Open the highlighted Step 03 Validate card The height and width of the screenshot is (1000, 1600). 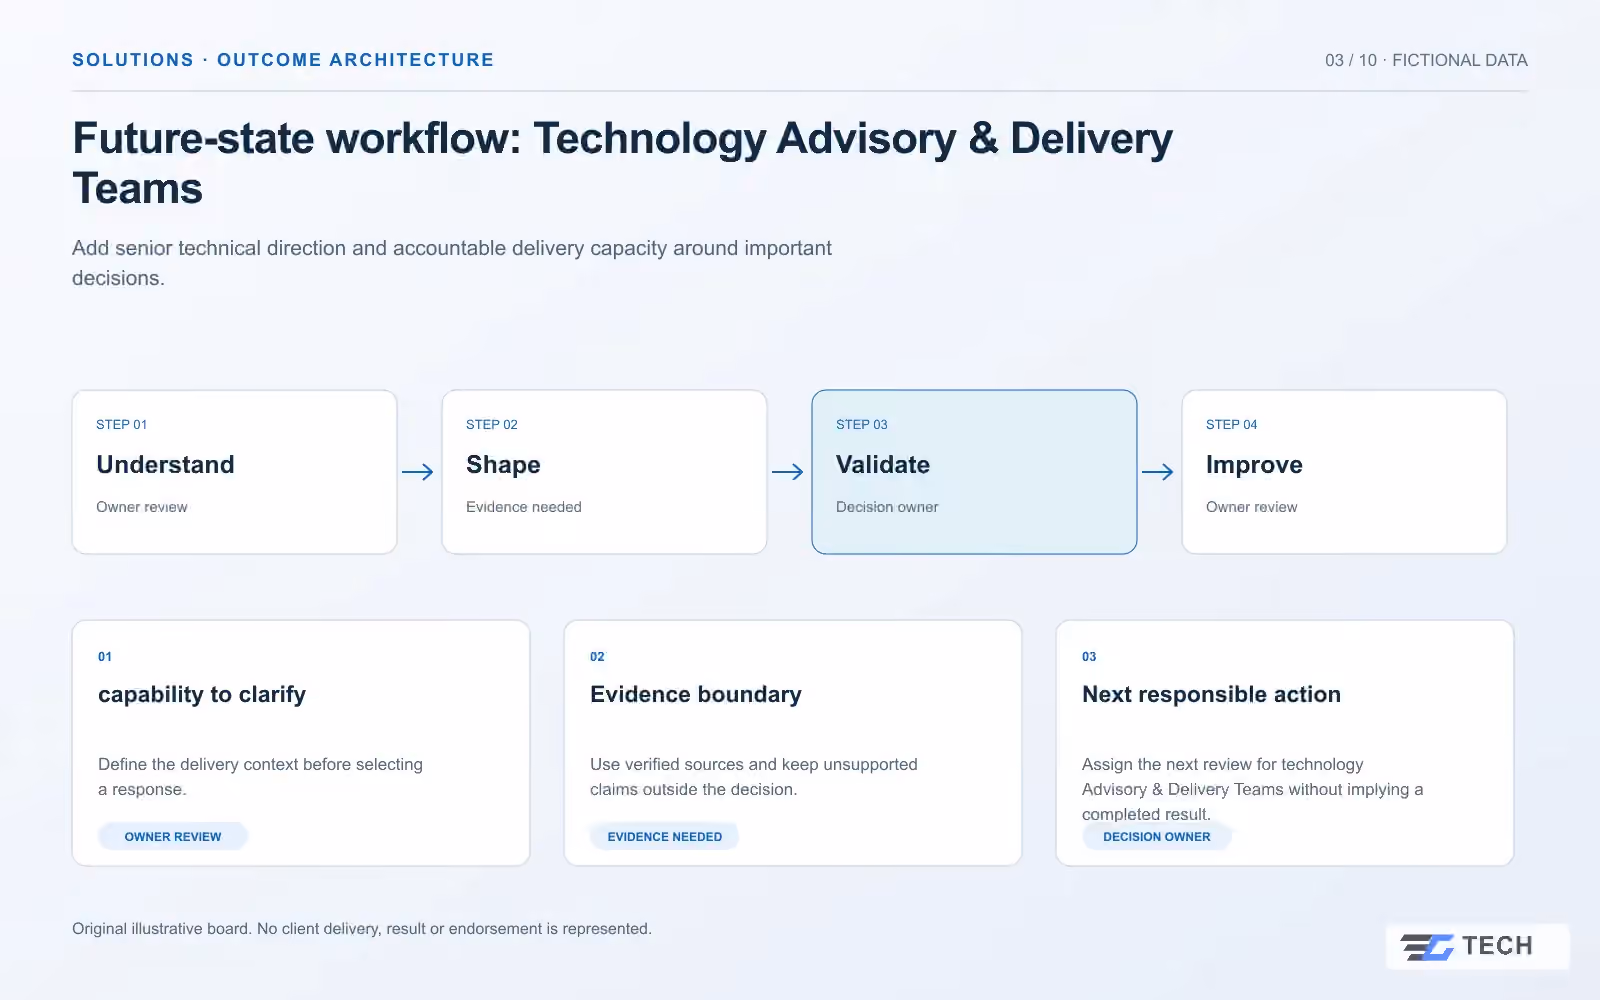(x=974, y=472)
